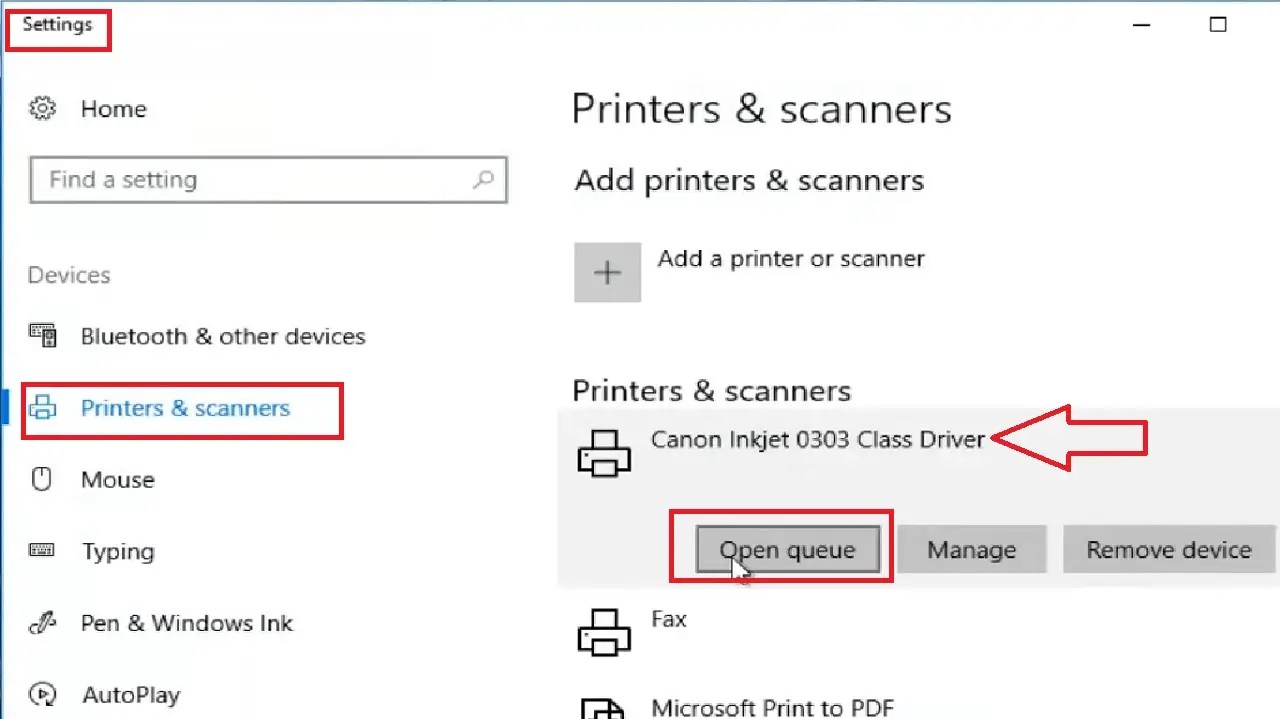Click the plus icon to add a printer
Image resolution: width=1280 pixels, height=719 pixels.
coord(607,271)
